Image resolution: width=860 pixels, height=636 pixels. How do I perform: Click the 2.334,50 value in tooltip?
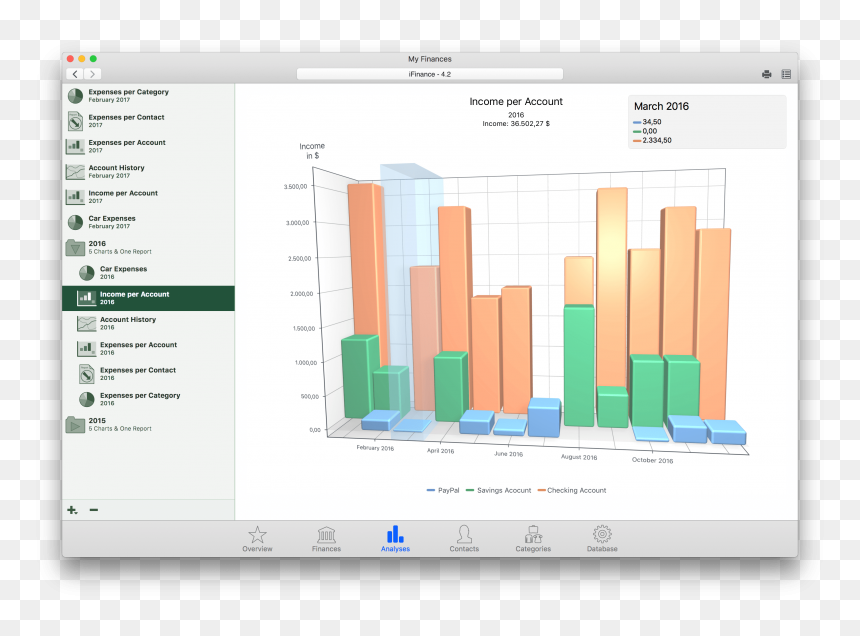pyautogui.click(x=657, y=140)
